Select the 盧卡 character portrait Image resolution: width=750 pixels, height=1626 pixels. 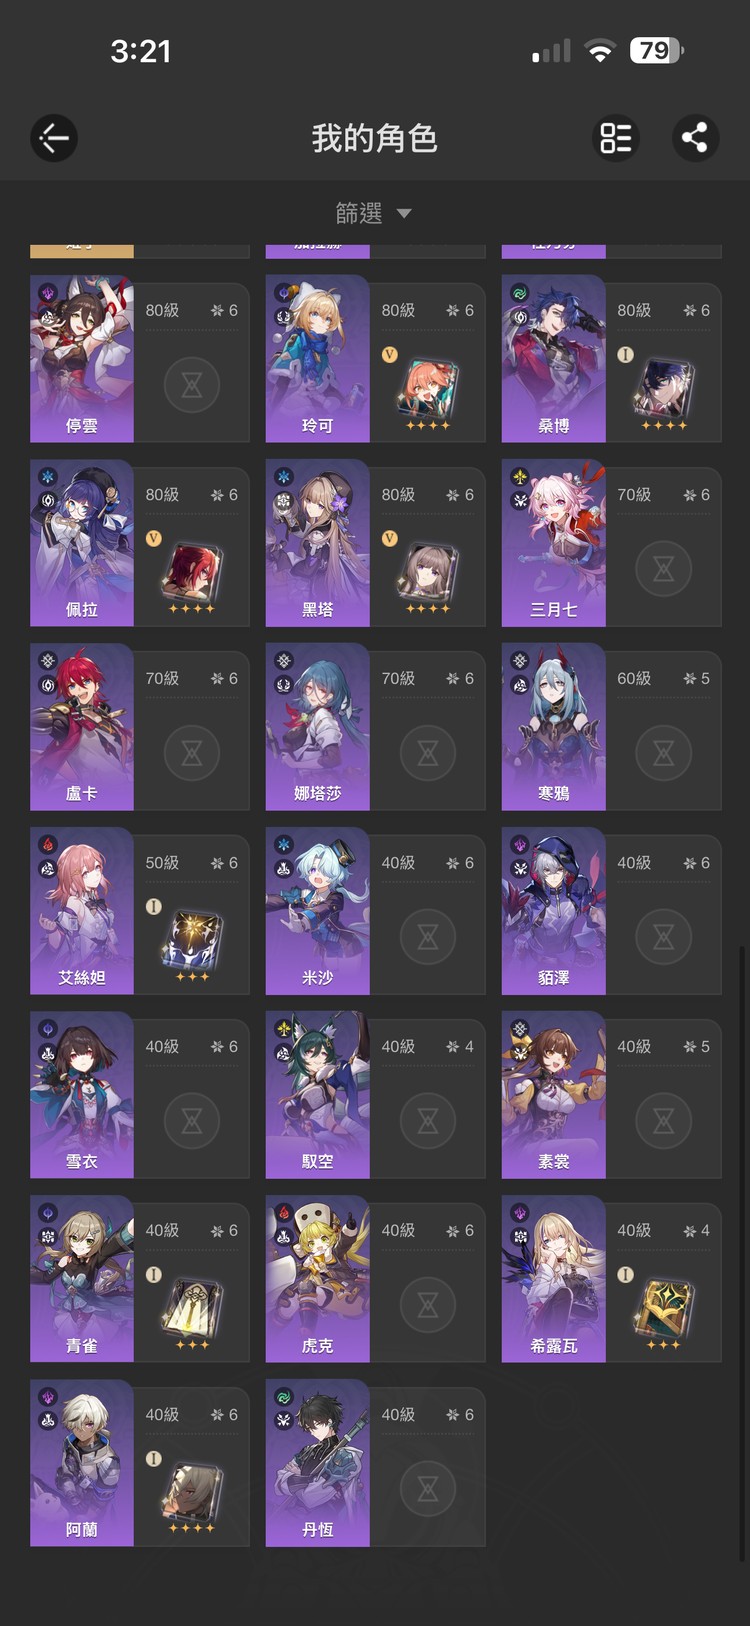click(82, 727)
